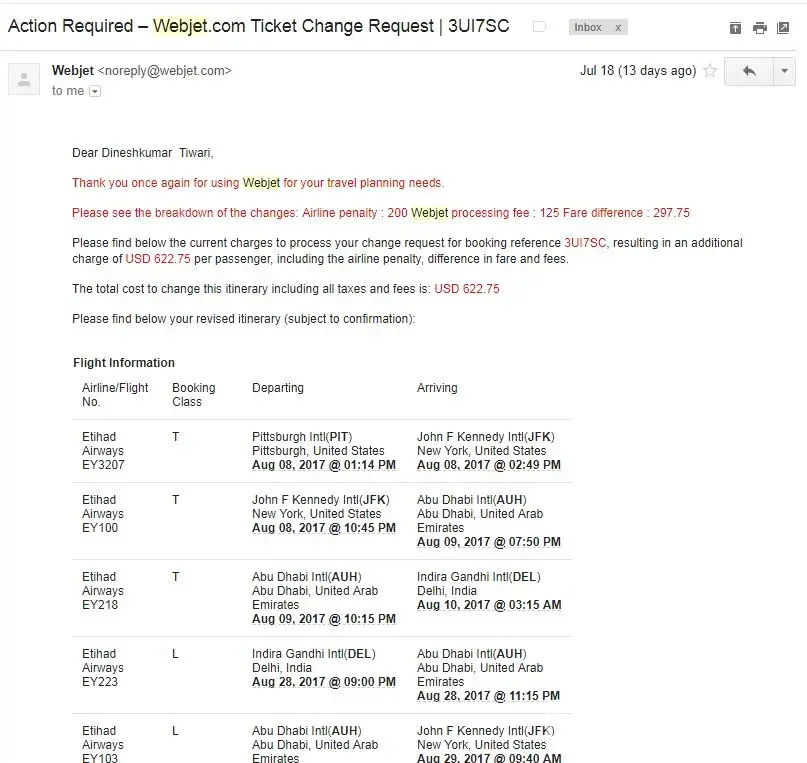Click the Webjet sender name
807x763 pixels.
(72, 71)
